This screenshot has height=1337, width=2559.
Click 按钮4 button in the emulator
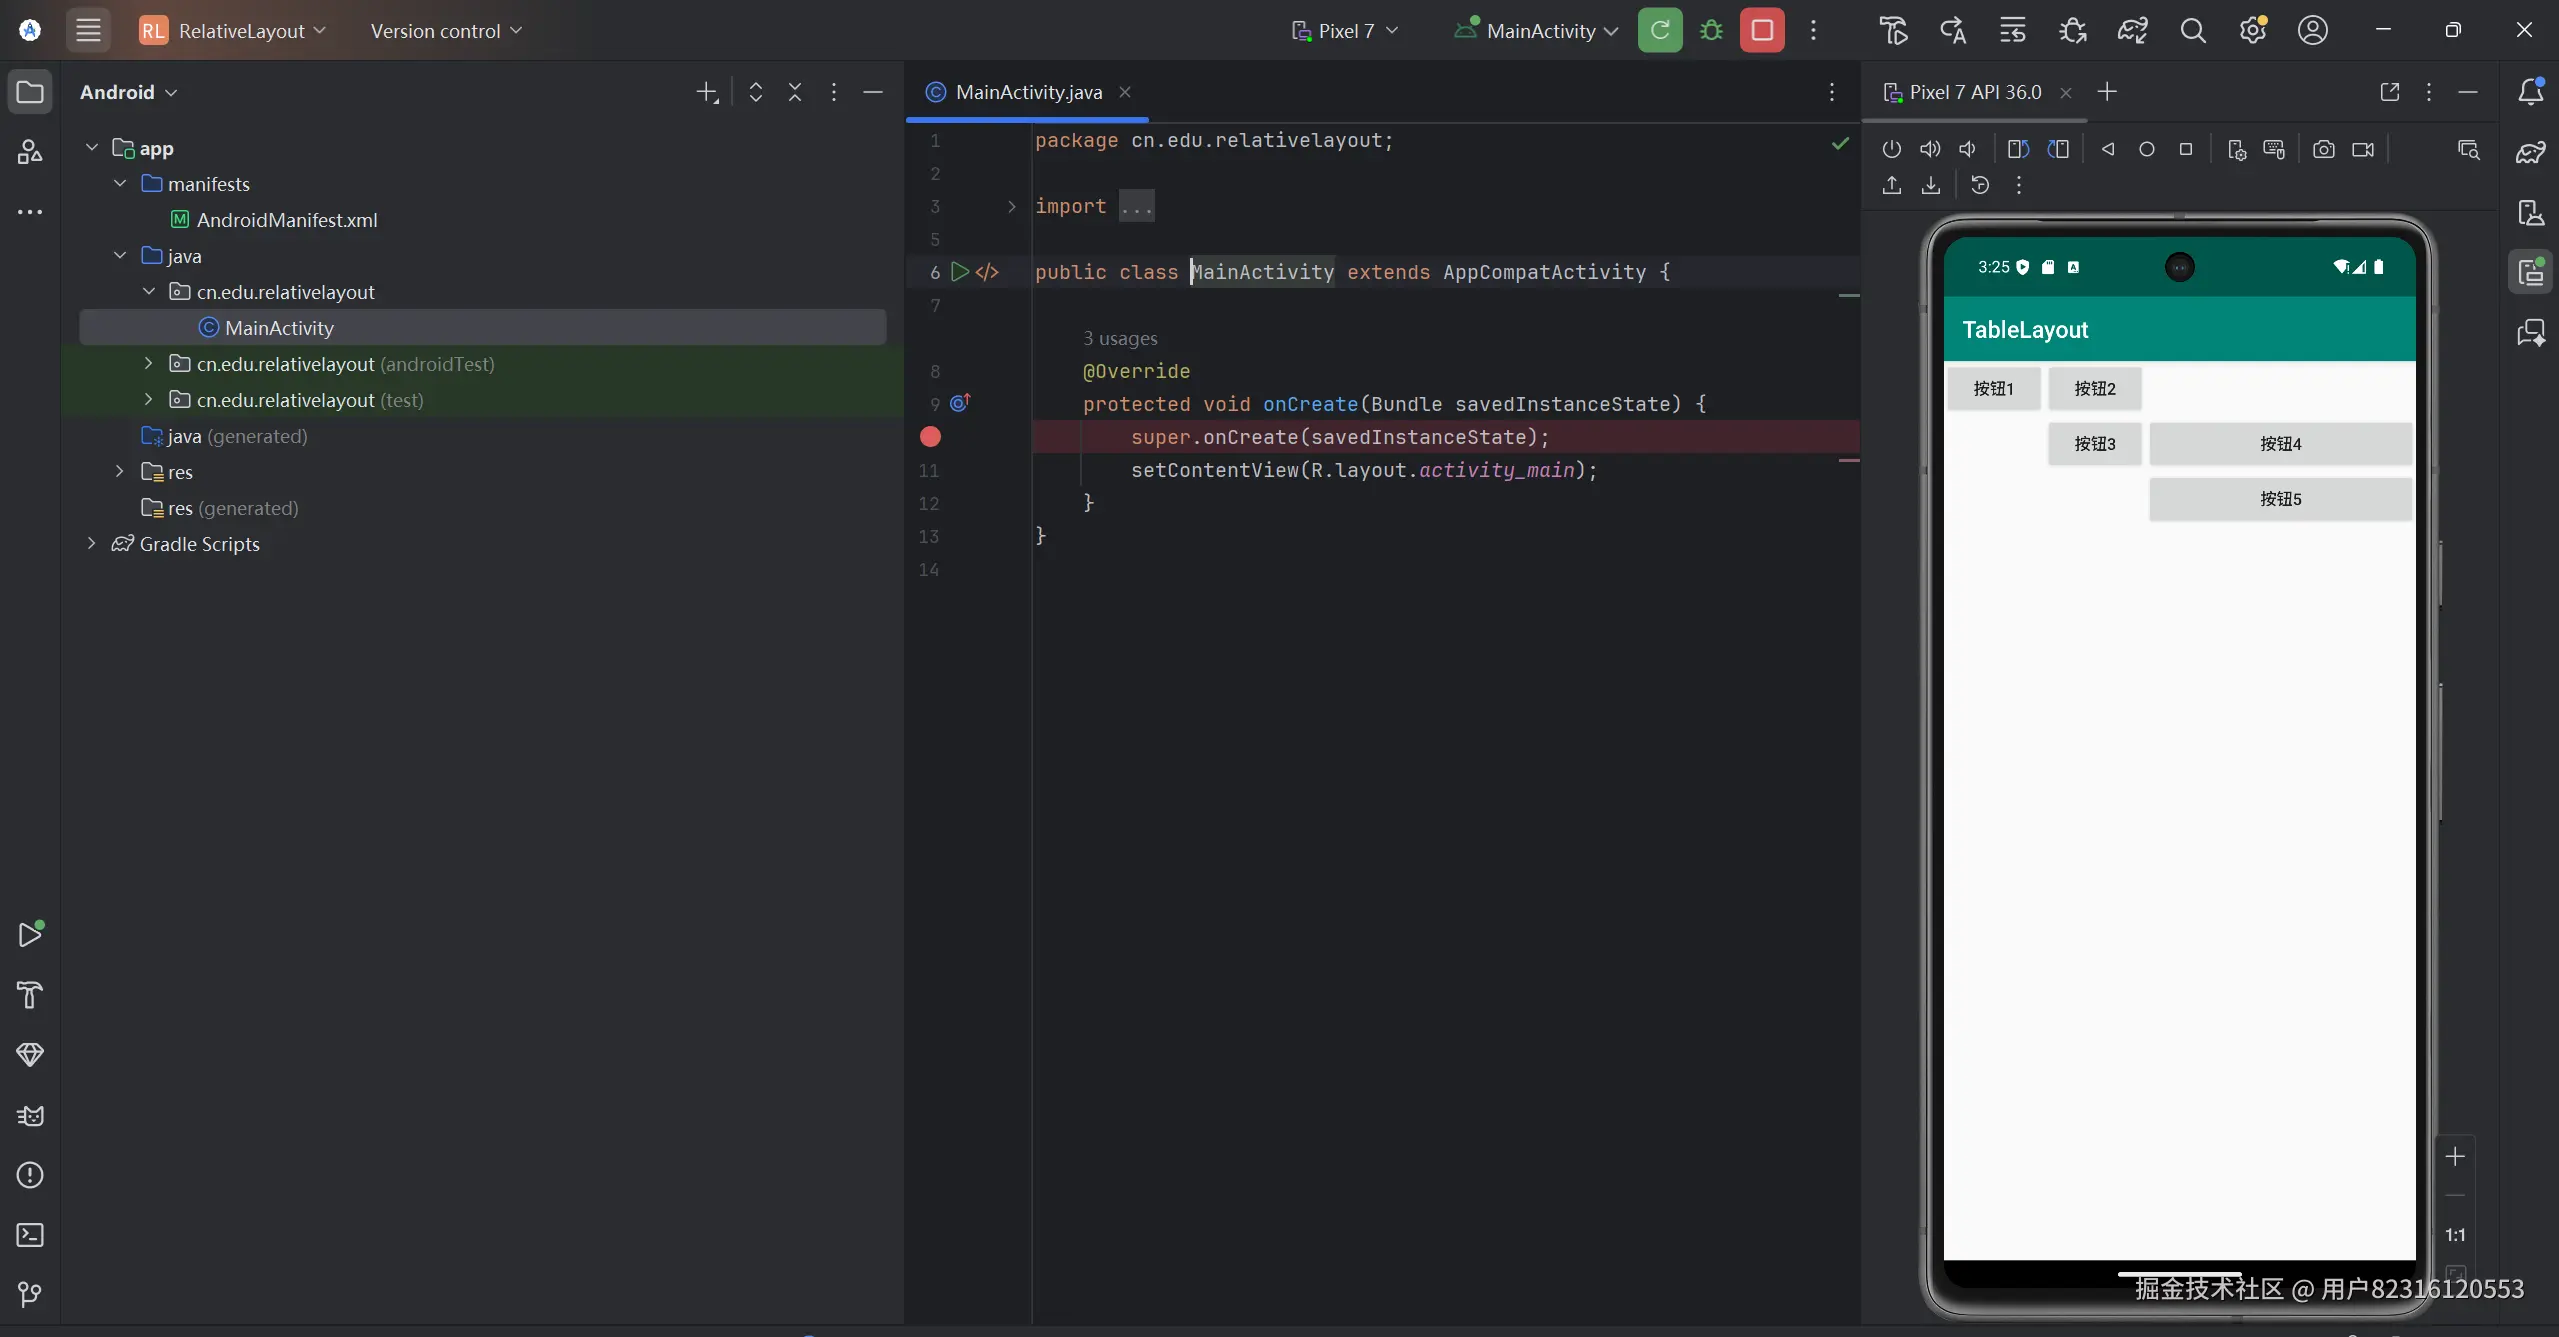click(x=2280, y=443)
